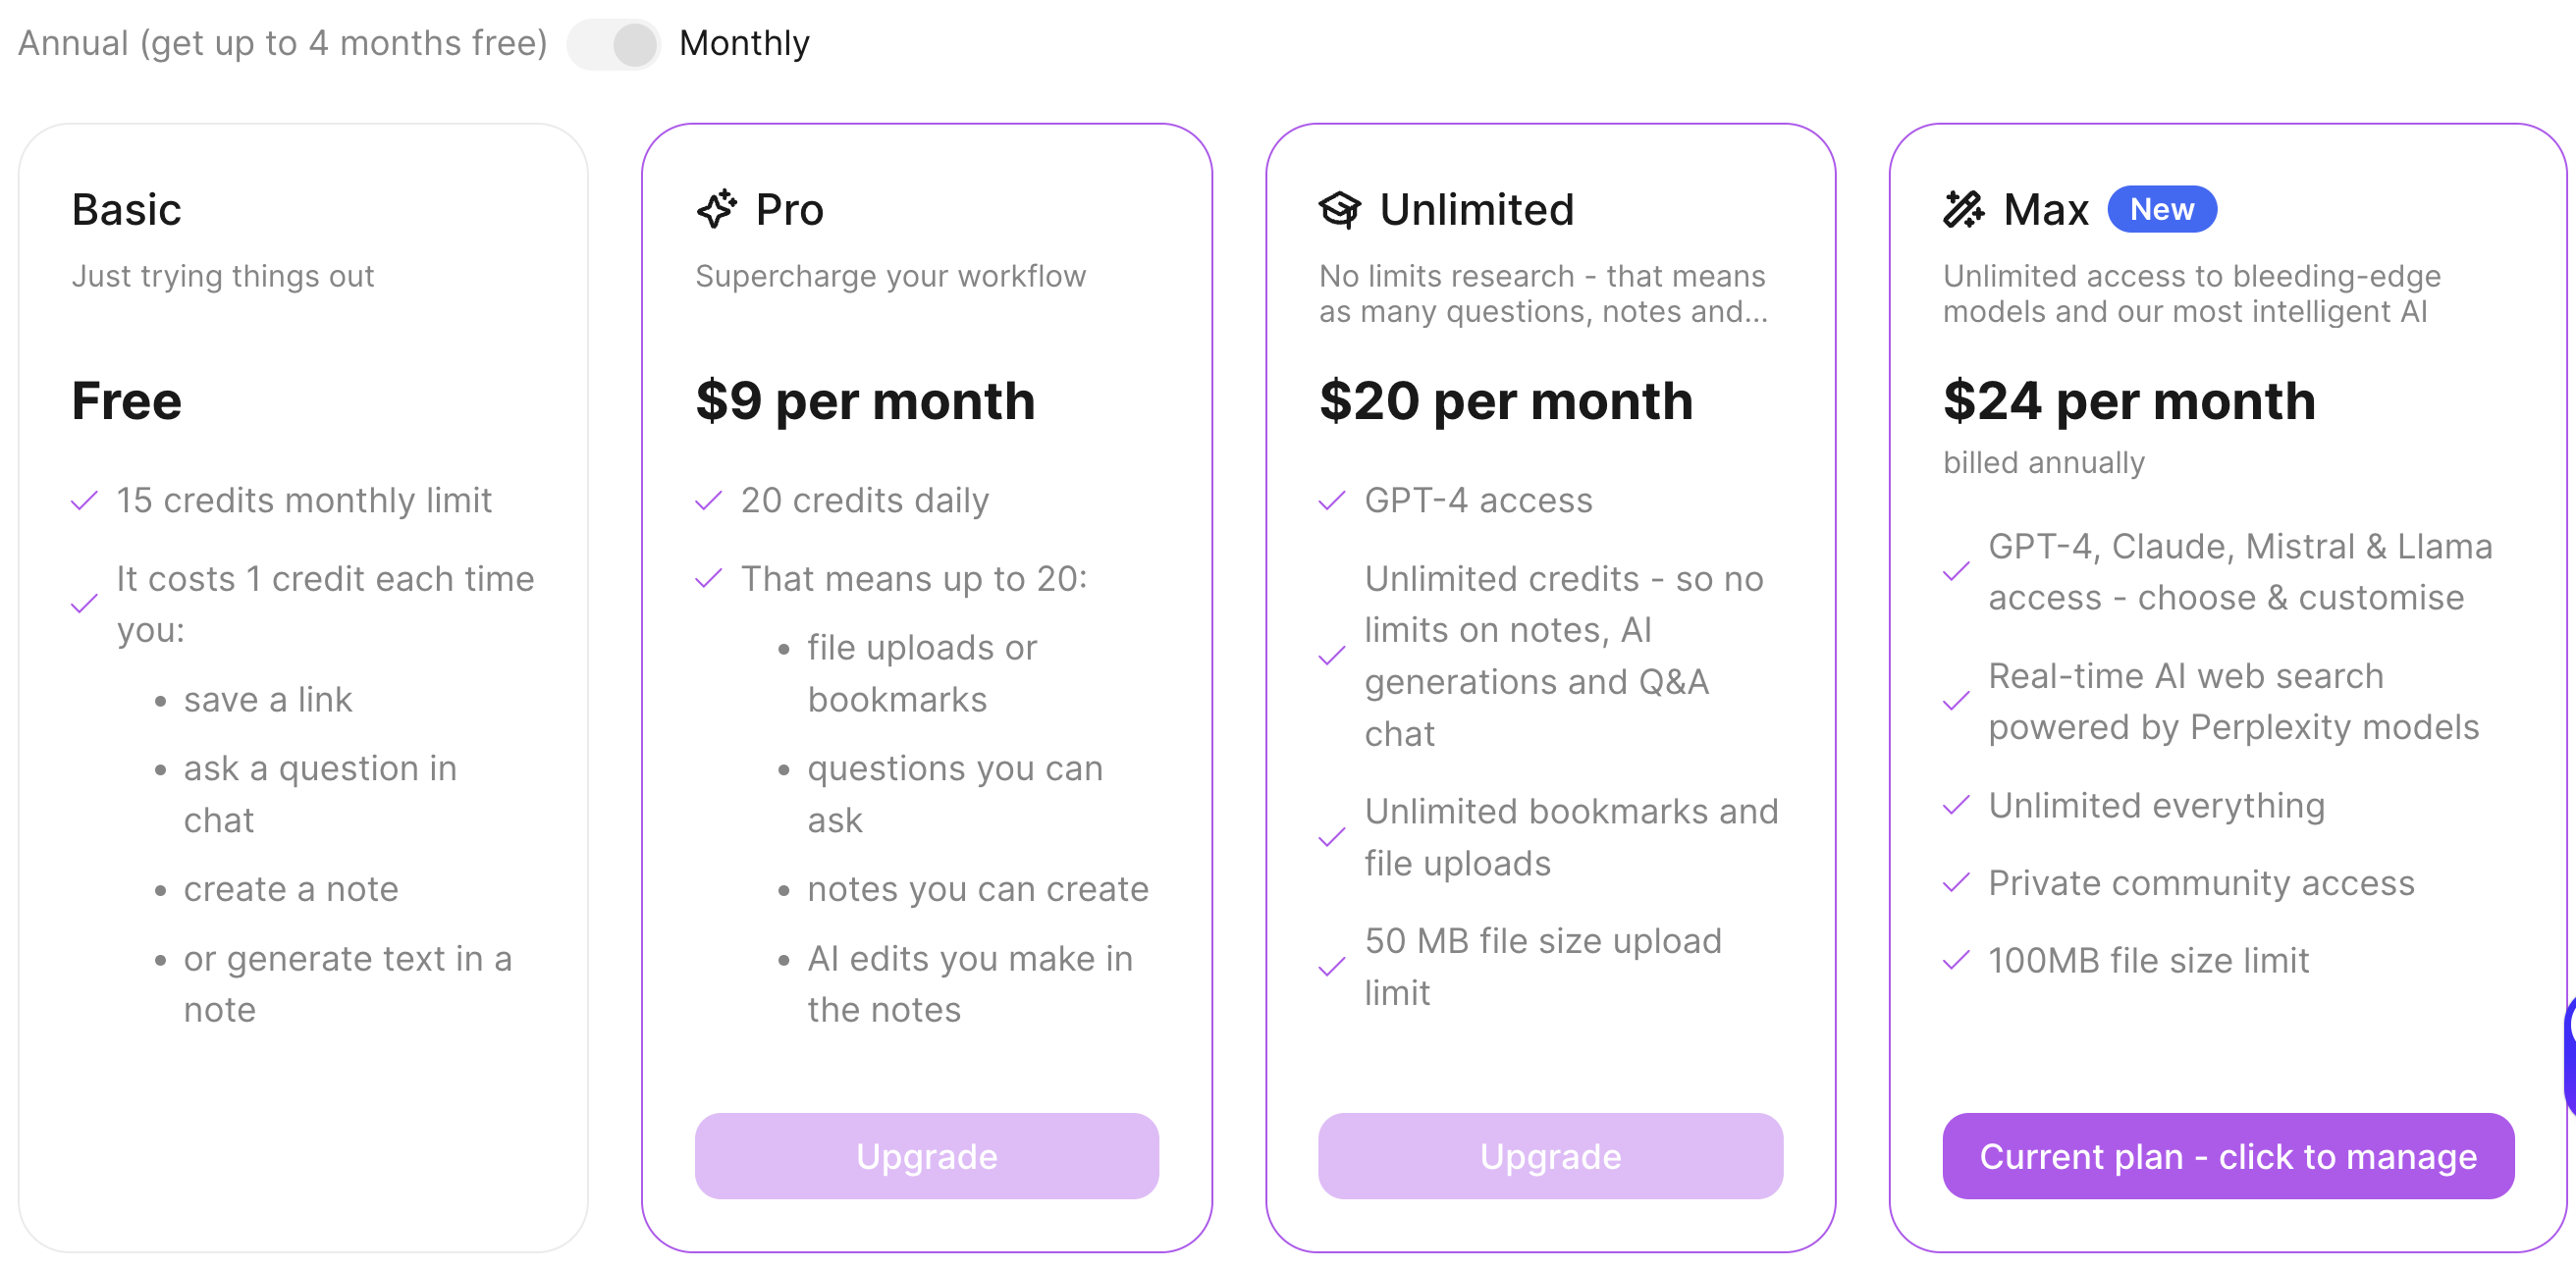Click the checkmark beside Unlimited everything
This screenshot has width=2576, height=1268.
click(x=1955, y=806)
